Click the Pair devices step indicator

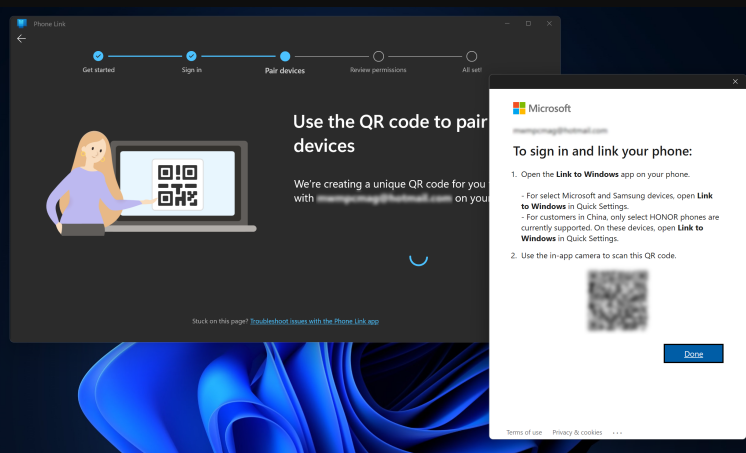[285, 56]
